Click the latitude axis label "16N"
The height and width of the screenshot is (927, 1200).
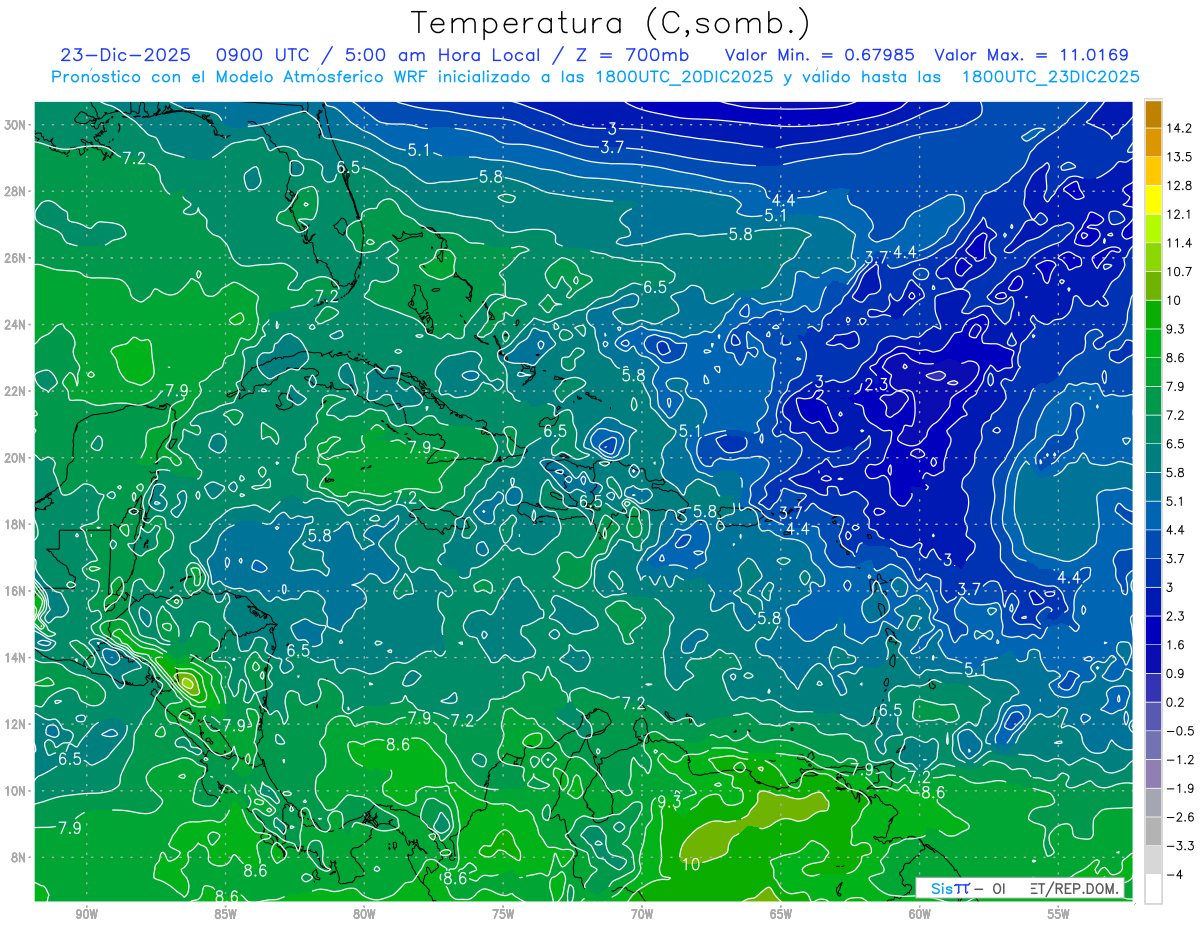(17, 591)
